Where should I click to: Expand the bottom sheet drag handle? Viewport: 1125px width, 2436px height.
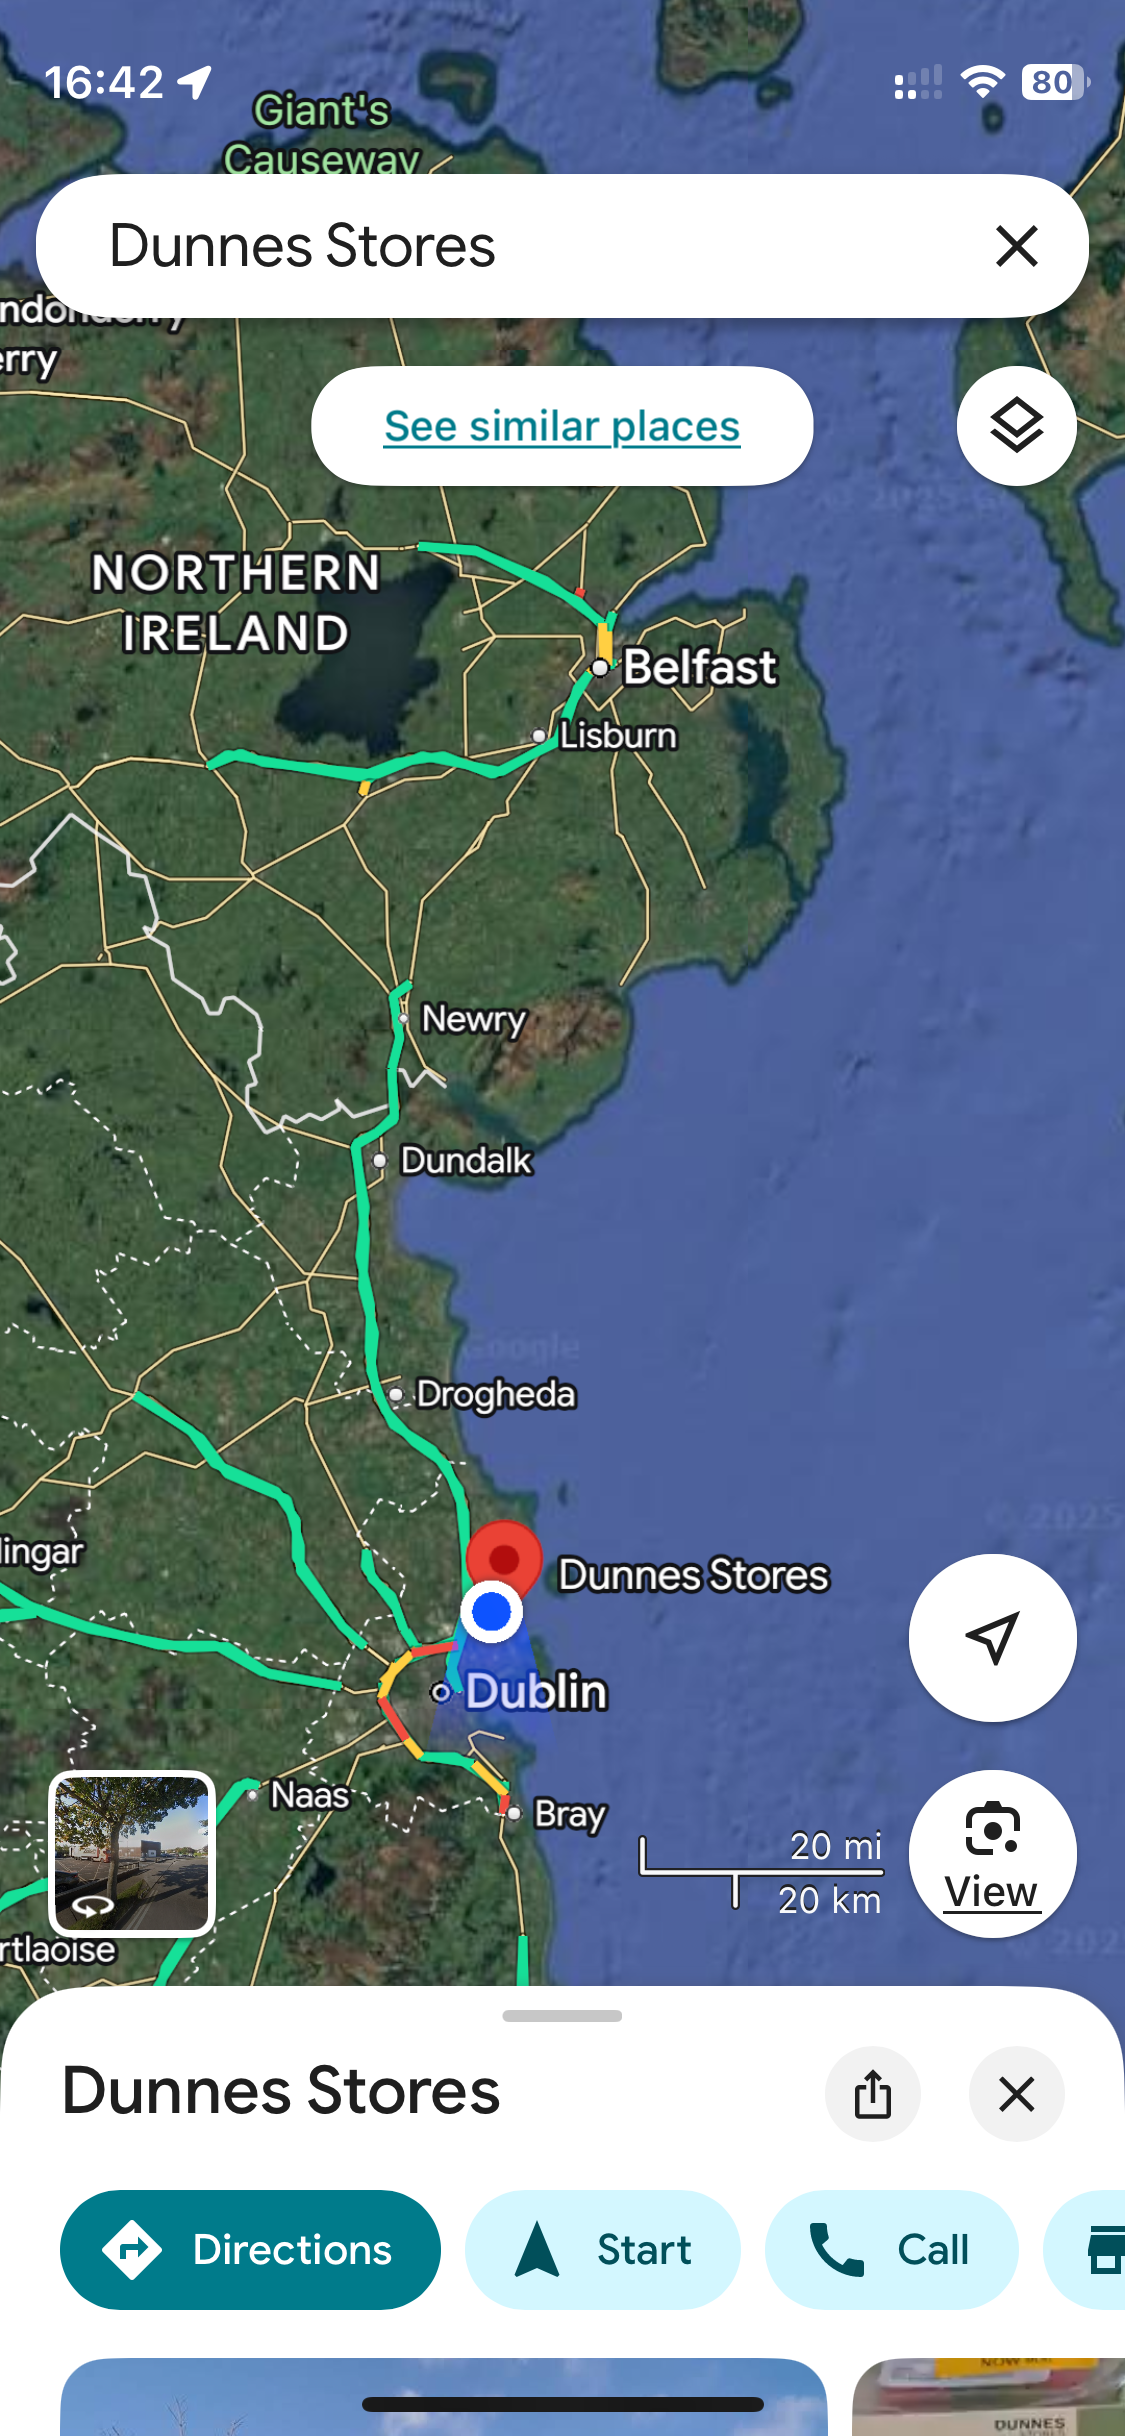562,2016
